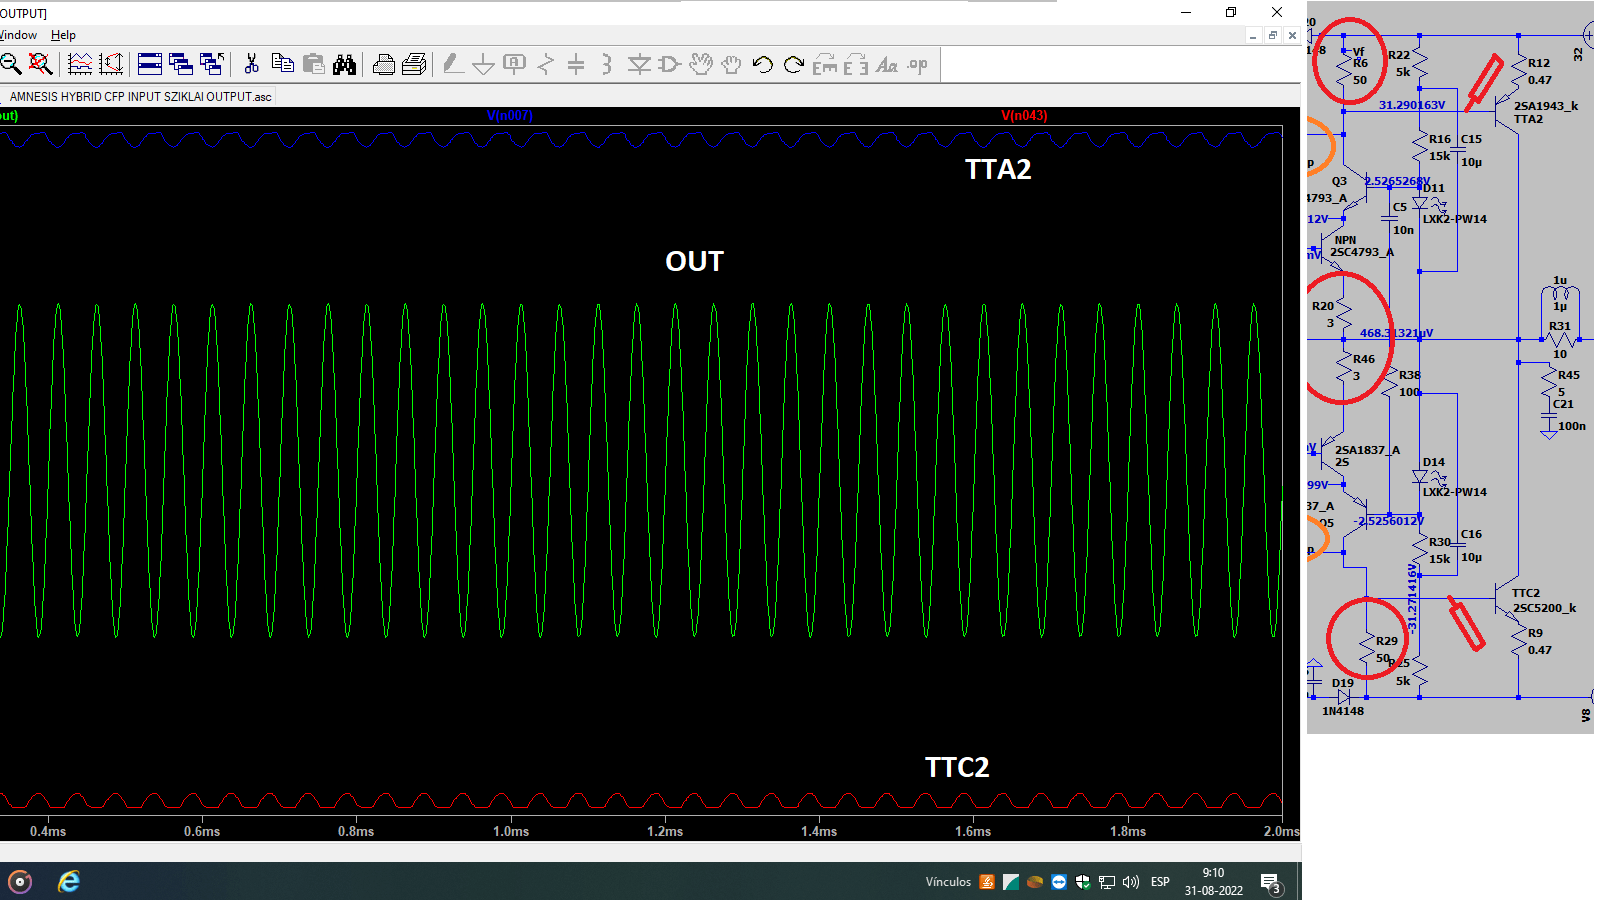
Task: Click the 0.6ms time axis label
Action: tap(202, 832)
